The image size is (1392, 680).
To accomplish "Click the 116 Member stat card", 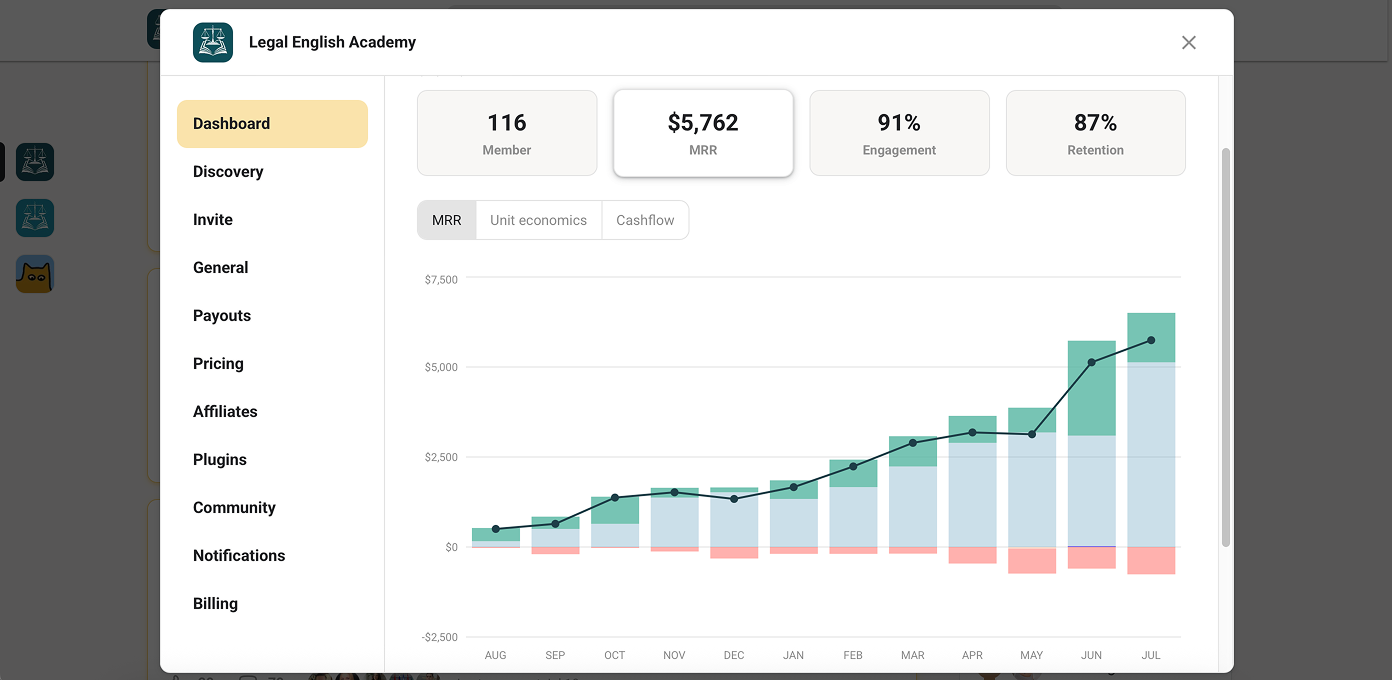I will [507, 133].
